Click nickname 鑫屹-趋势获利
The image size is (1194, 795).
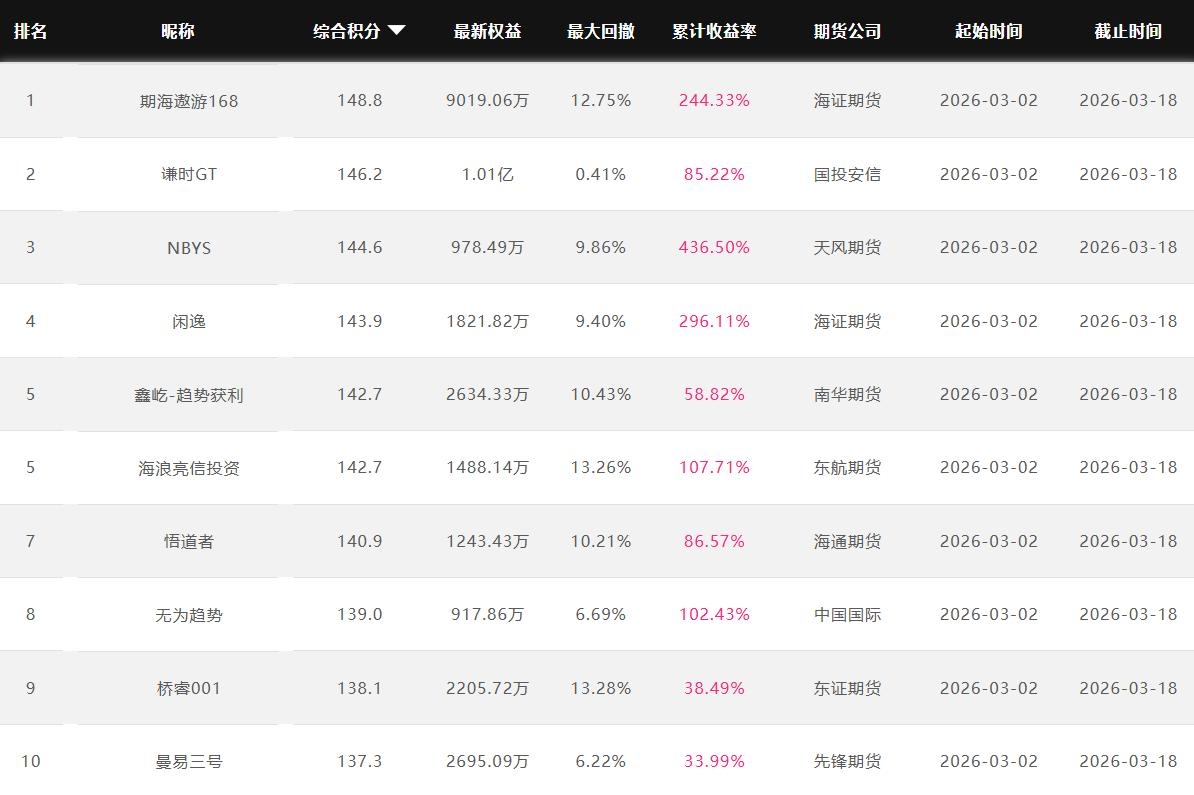(189, 395)
